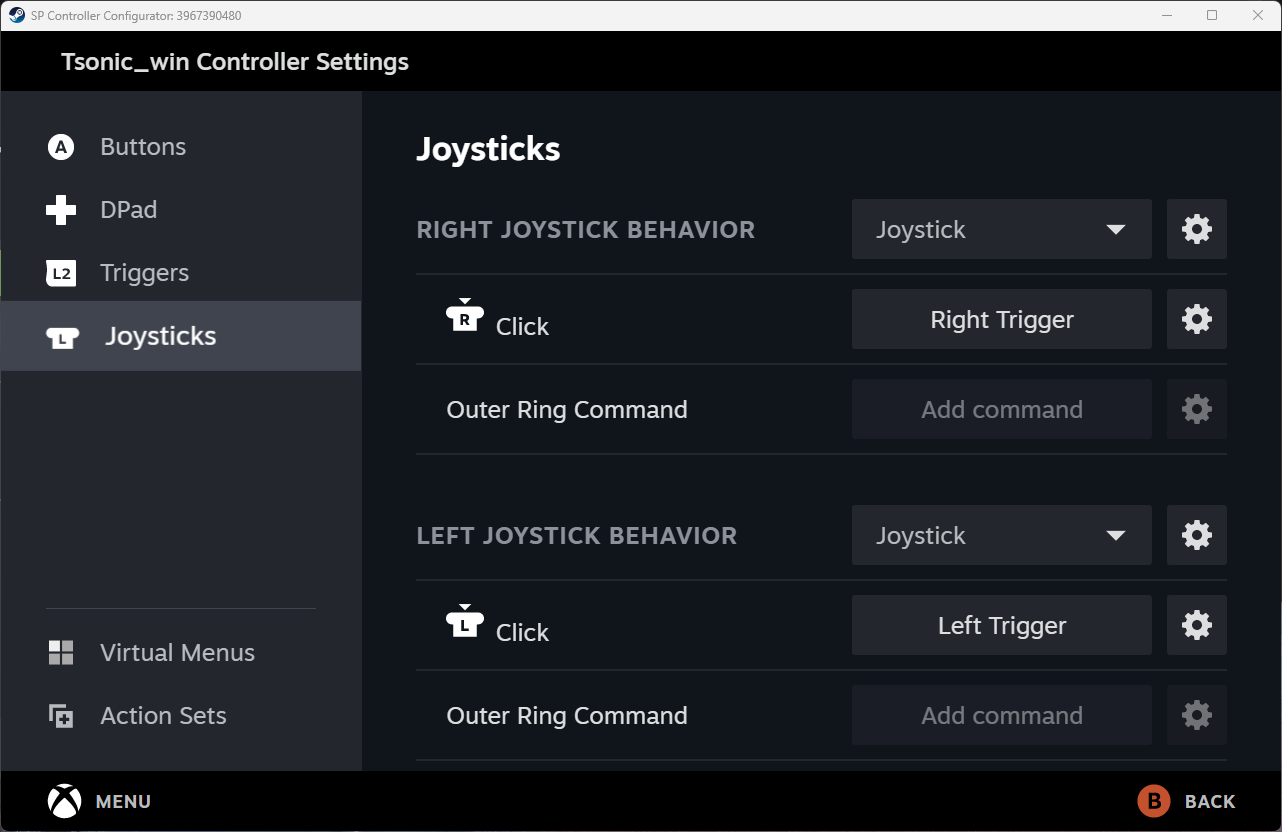This screenshot has height=832, width=1282.
Task: Open settings gear for Right Joystick Behavior
Action: 1196,229
